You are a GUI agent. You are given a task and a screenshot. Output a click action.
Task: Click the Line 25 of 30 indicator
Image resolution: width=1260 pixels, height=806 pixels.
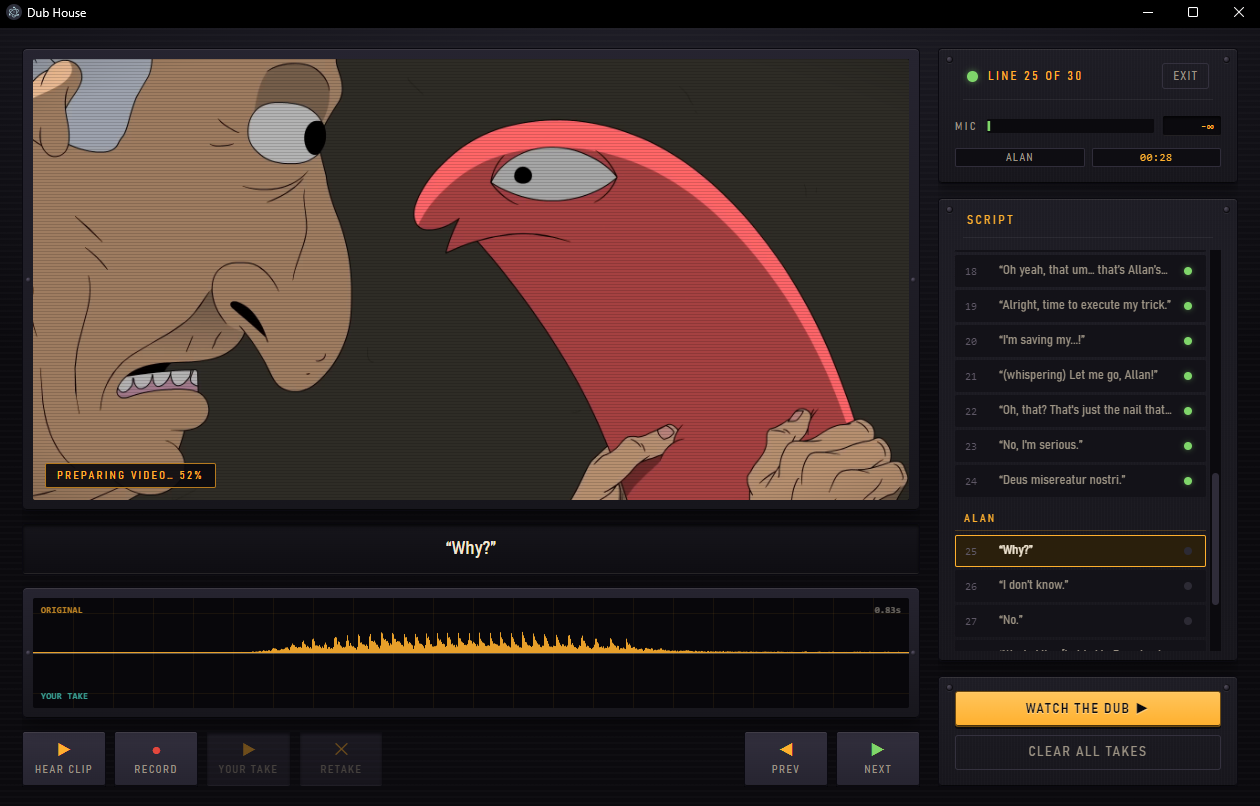click(1035, 76)
